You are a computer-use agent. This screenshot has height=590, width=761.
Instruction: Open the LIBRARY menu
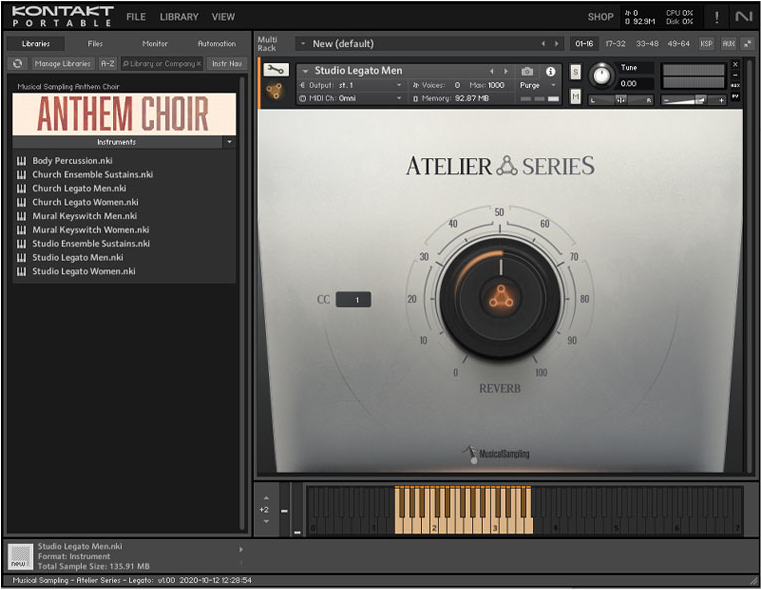click(x=179, y=17)
